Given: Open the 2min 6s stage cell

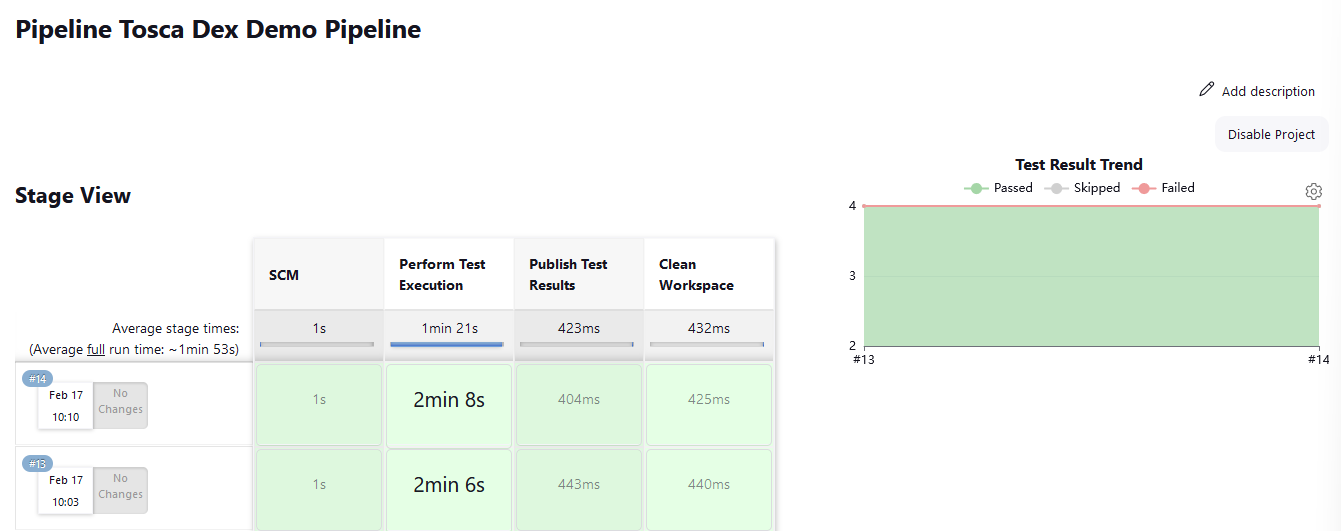Looking at the screenshot, I should [x=449, y=485].
